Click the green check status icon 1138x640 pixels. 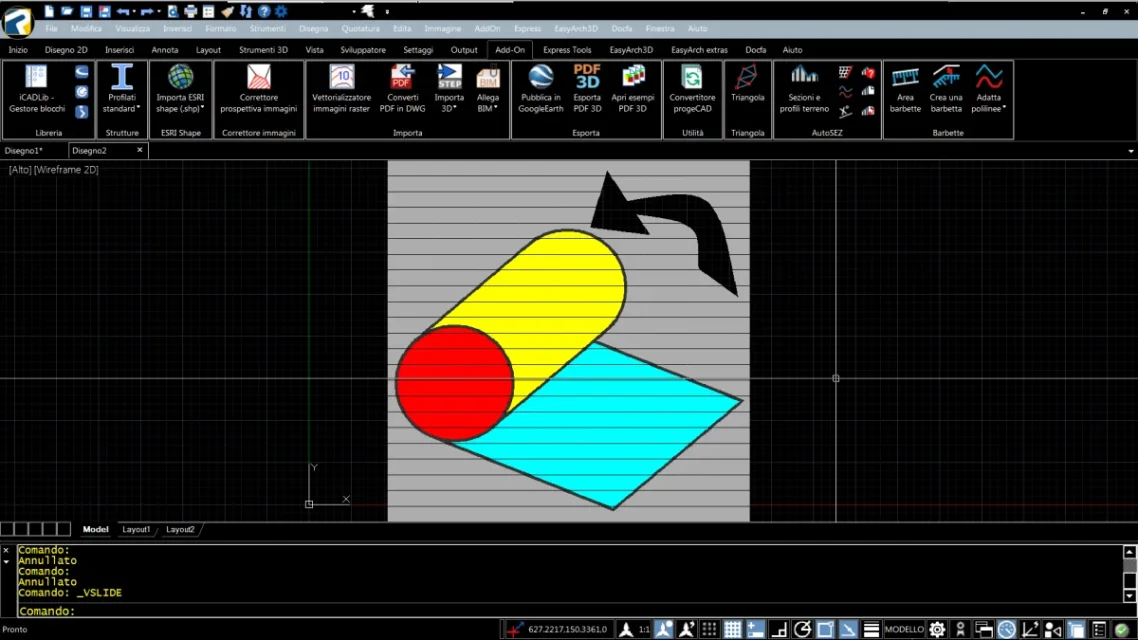click(x=1122, y=629)
